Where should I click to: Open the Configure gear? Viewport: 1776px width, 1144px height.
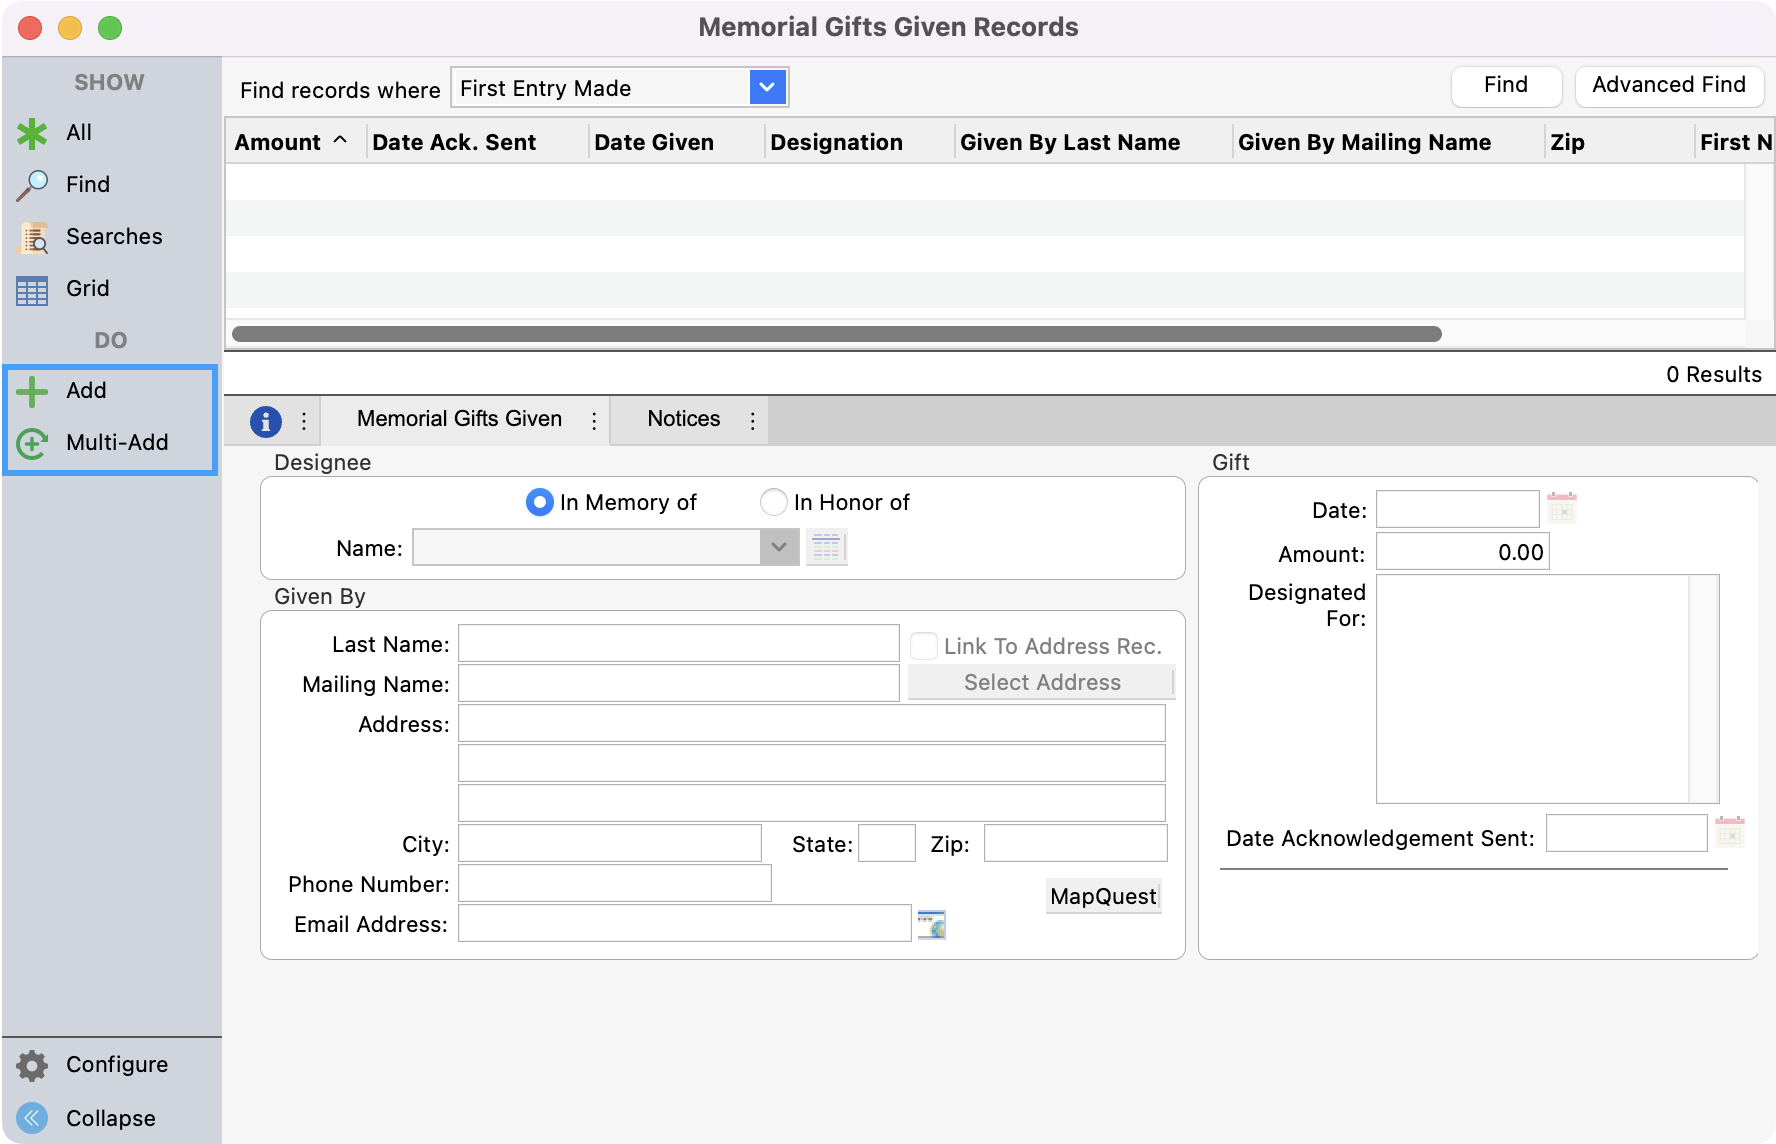pos(32,1065)
